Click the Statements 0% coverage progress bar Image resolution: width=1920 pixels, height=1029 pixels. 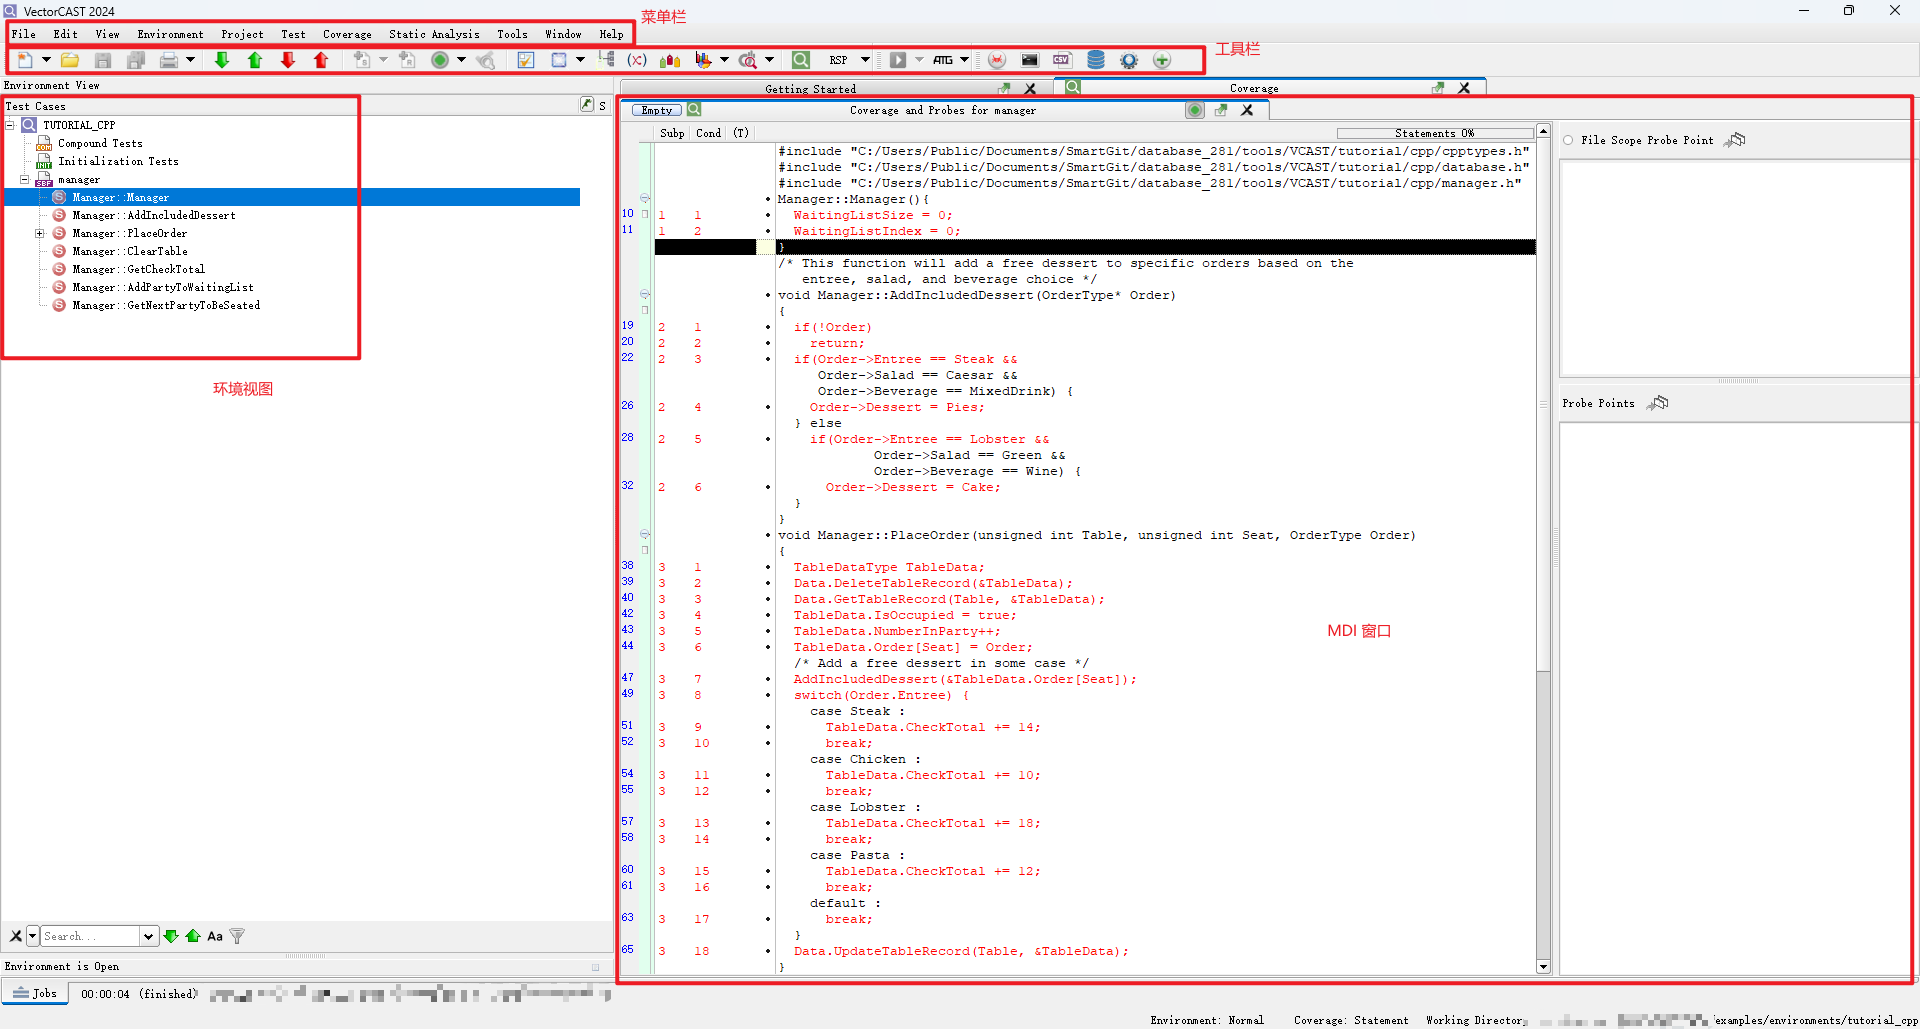(1435, 133)
